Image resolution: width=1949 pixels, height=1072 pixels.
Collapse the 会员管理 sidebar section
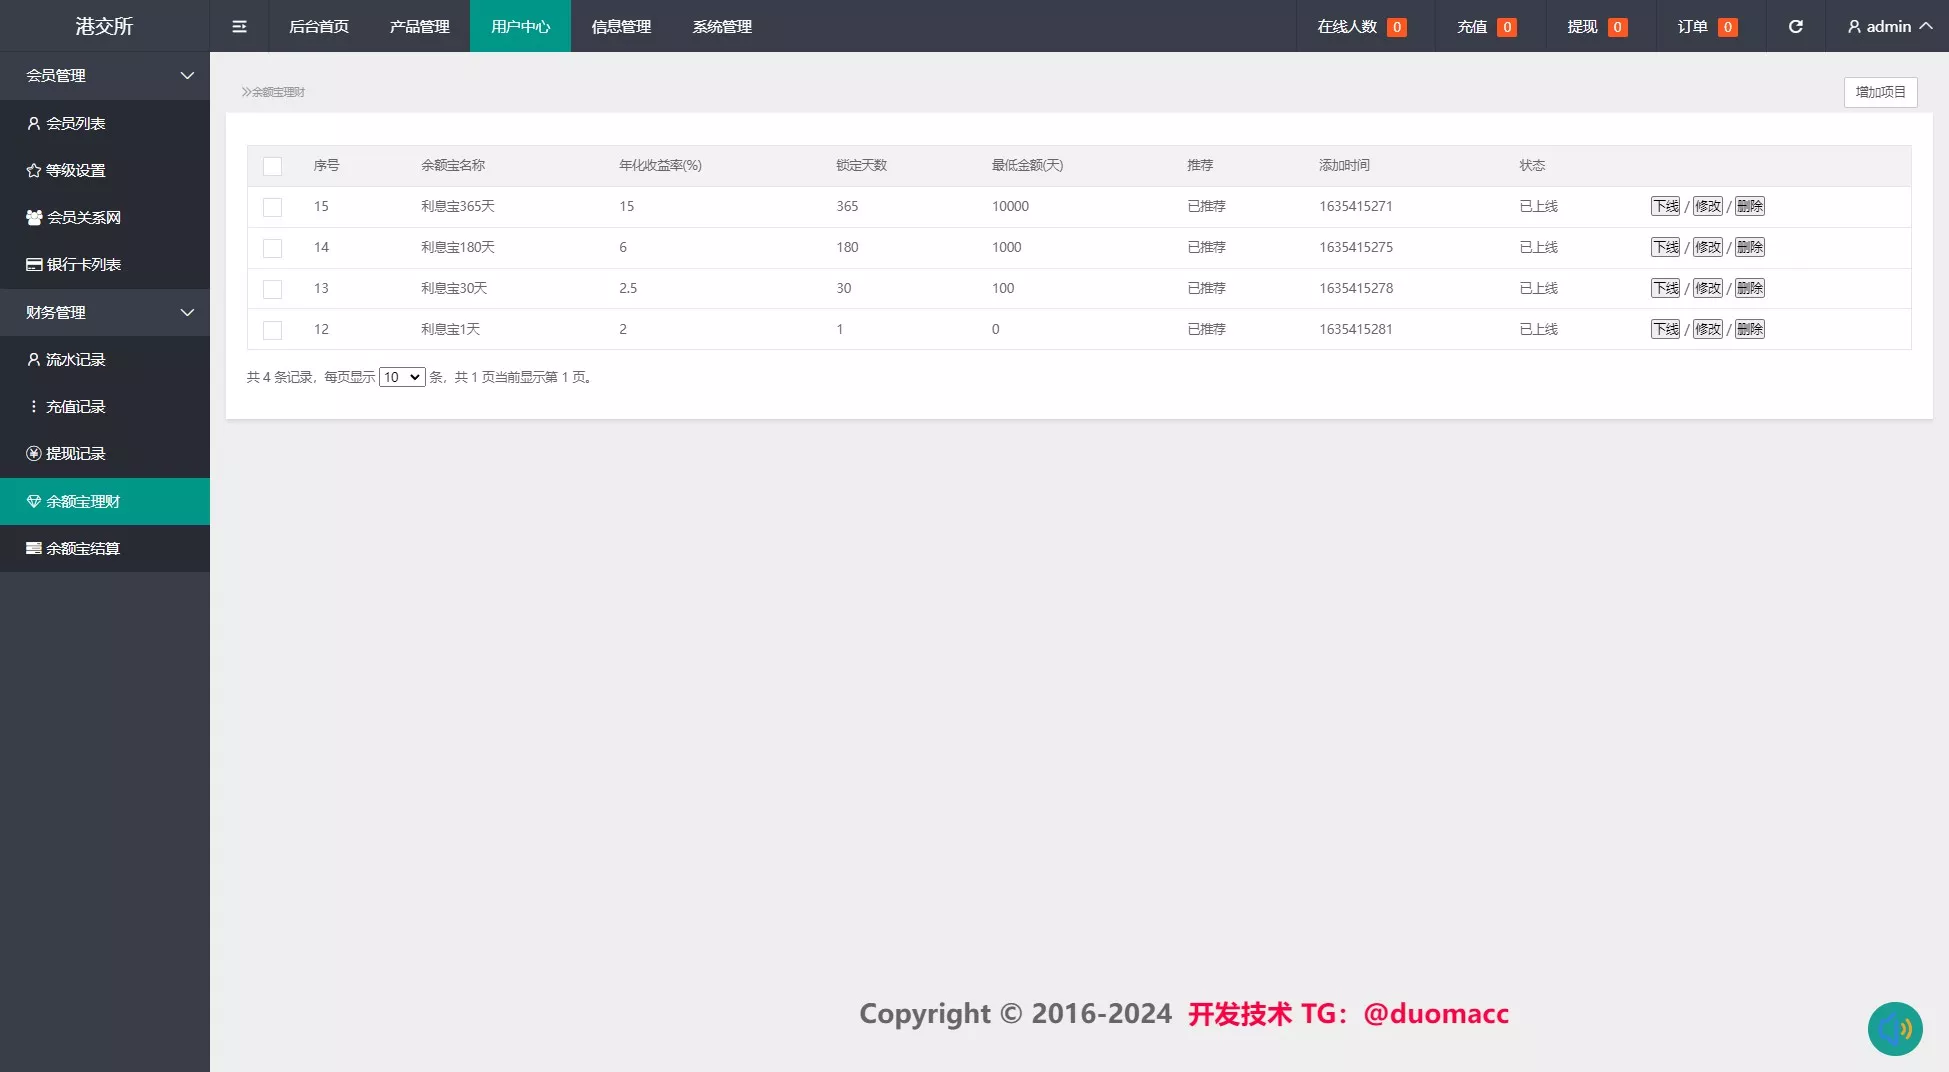click(187, 76)
